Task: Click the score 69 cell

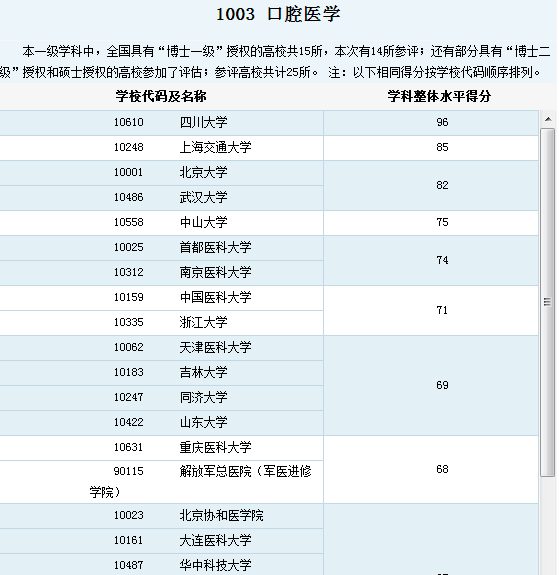Action: [431, 385]
